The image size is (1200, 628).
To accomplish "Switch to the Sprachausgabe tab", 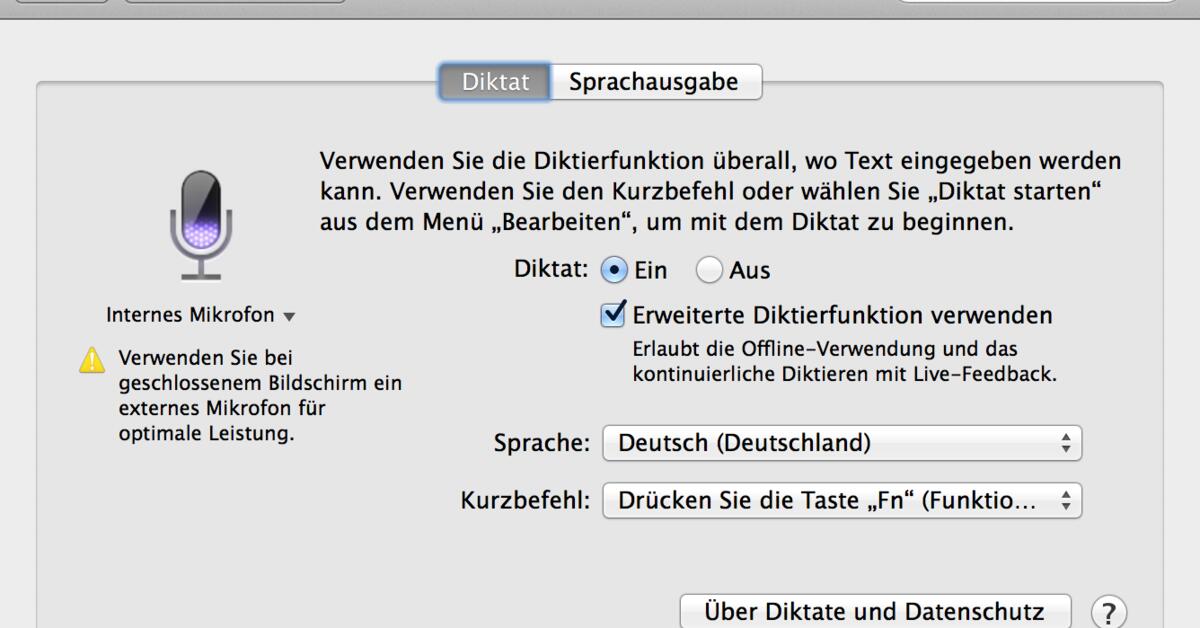I will tap(655, 82).
